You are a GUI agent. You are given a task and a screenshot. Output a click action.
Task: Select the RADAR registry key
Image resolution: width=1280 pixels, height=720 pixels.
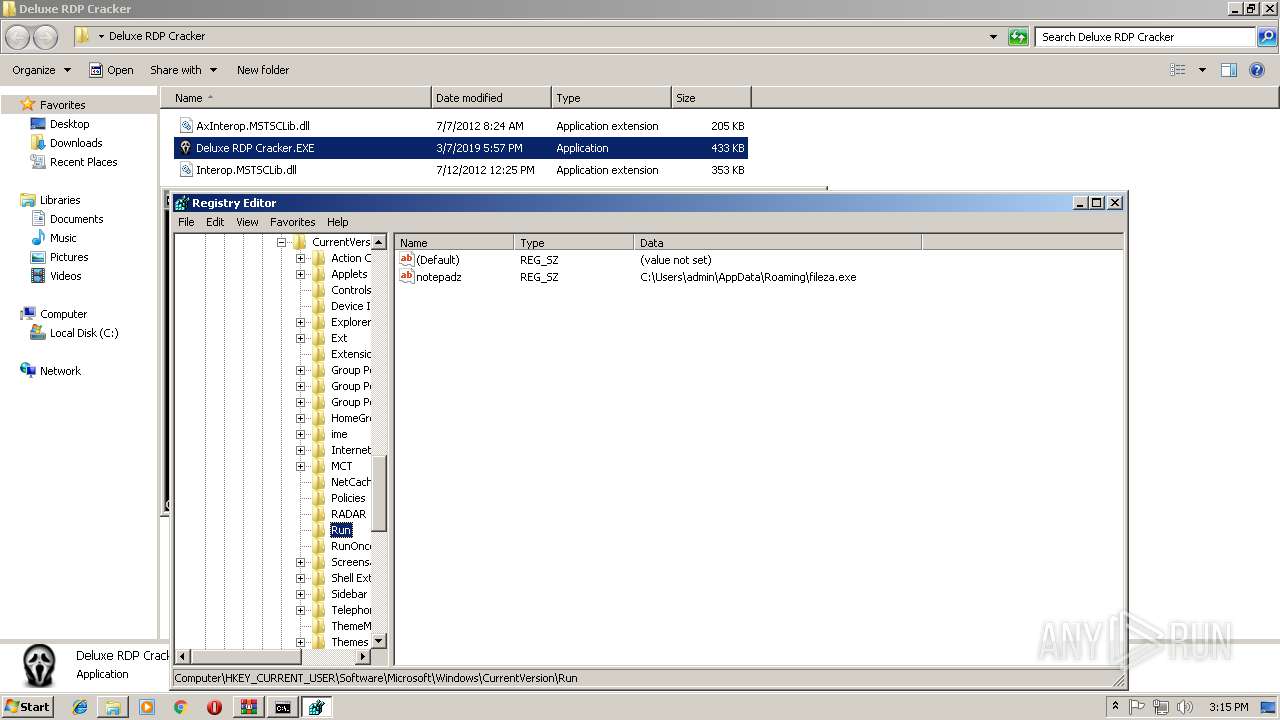[348, 514]
